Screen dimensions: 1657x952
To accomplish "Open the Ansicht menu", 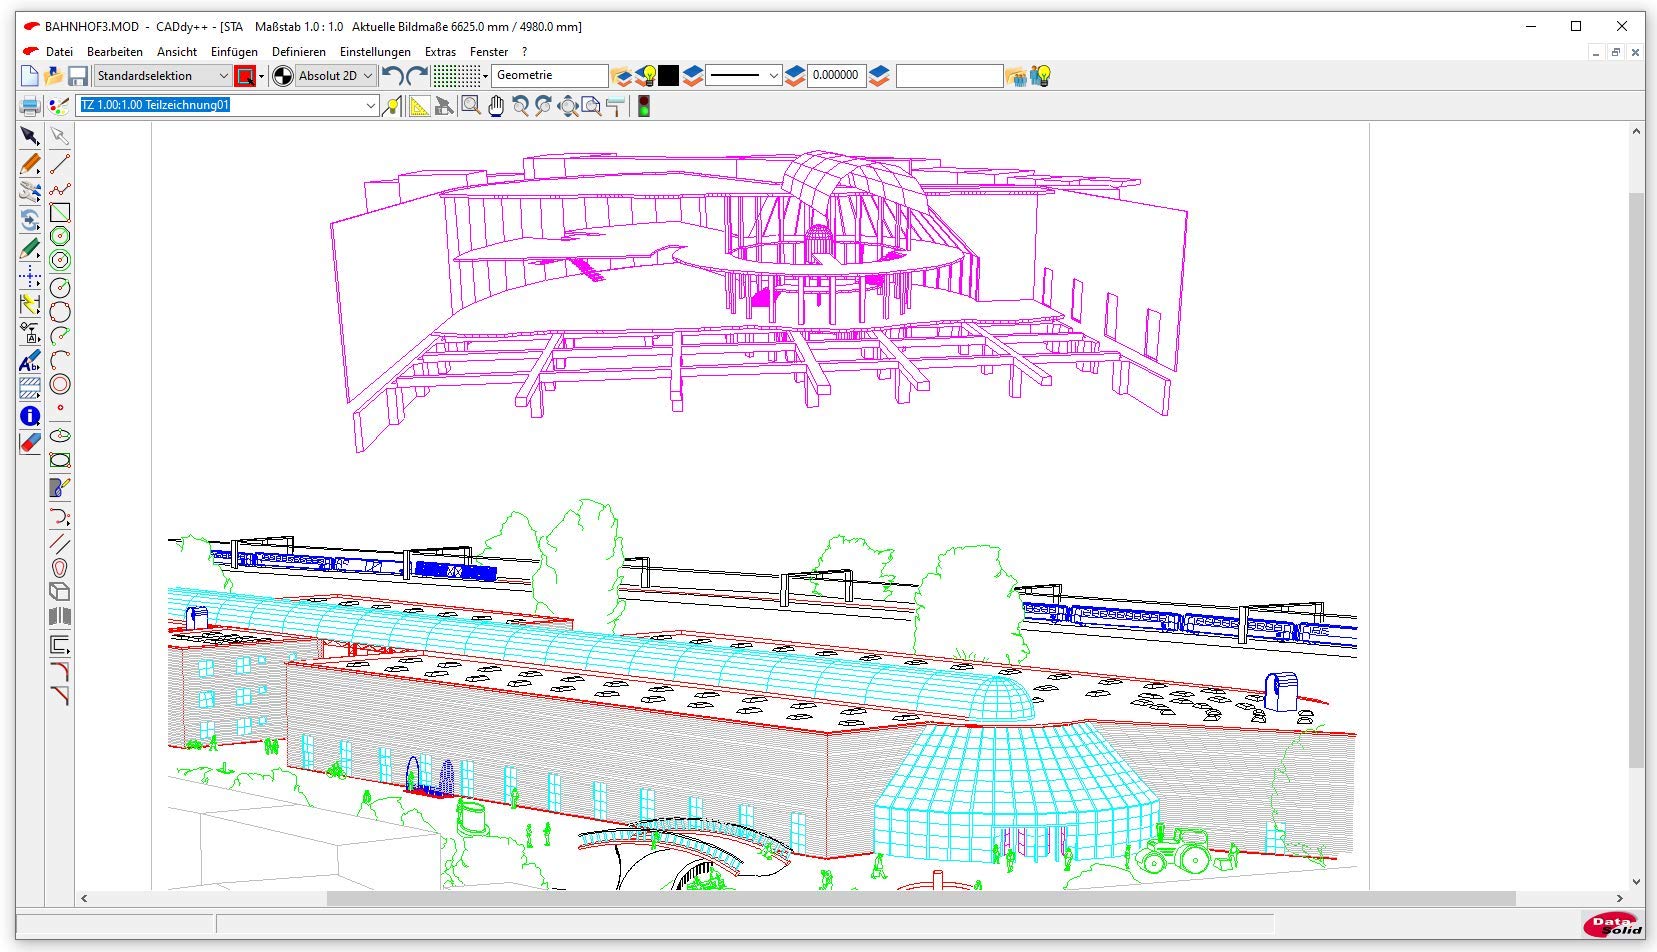I will [177, 52].
